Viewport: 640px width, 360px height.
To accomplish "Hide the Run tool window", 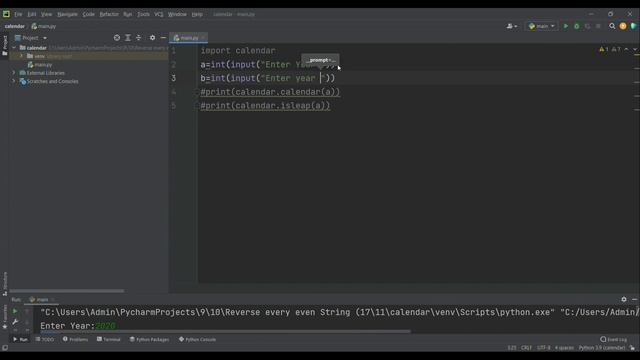I will (635, 299).
